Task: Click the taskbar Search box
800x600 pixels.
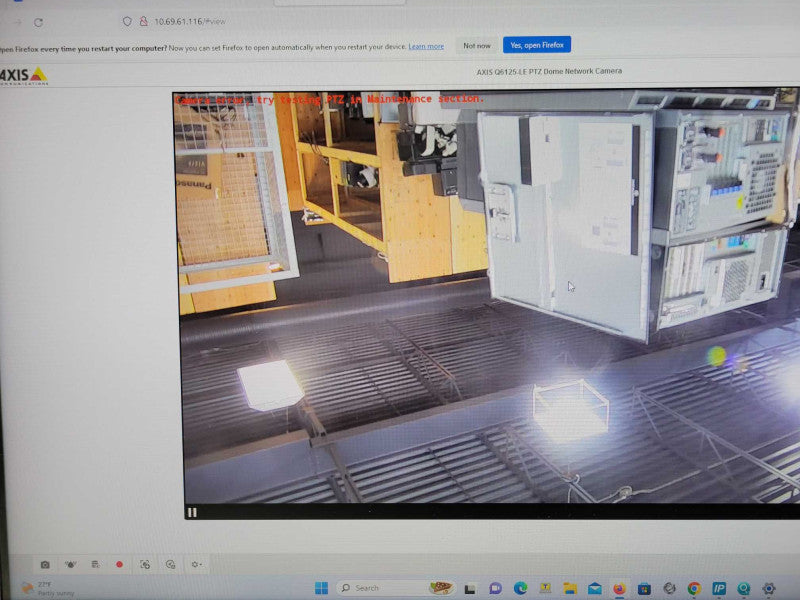Action: click(x=396, y=588)
